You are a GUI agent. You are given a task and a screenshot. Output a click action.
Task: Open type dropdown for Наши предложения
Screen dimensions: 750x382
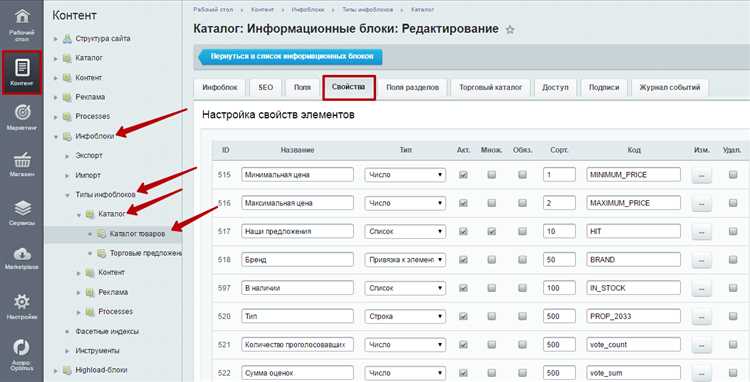tap(405, 231)
